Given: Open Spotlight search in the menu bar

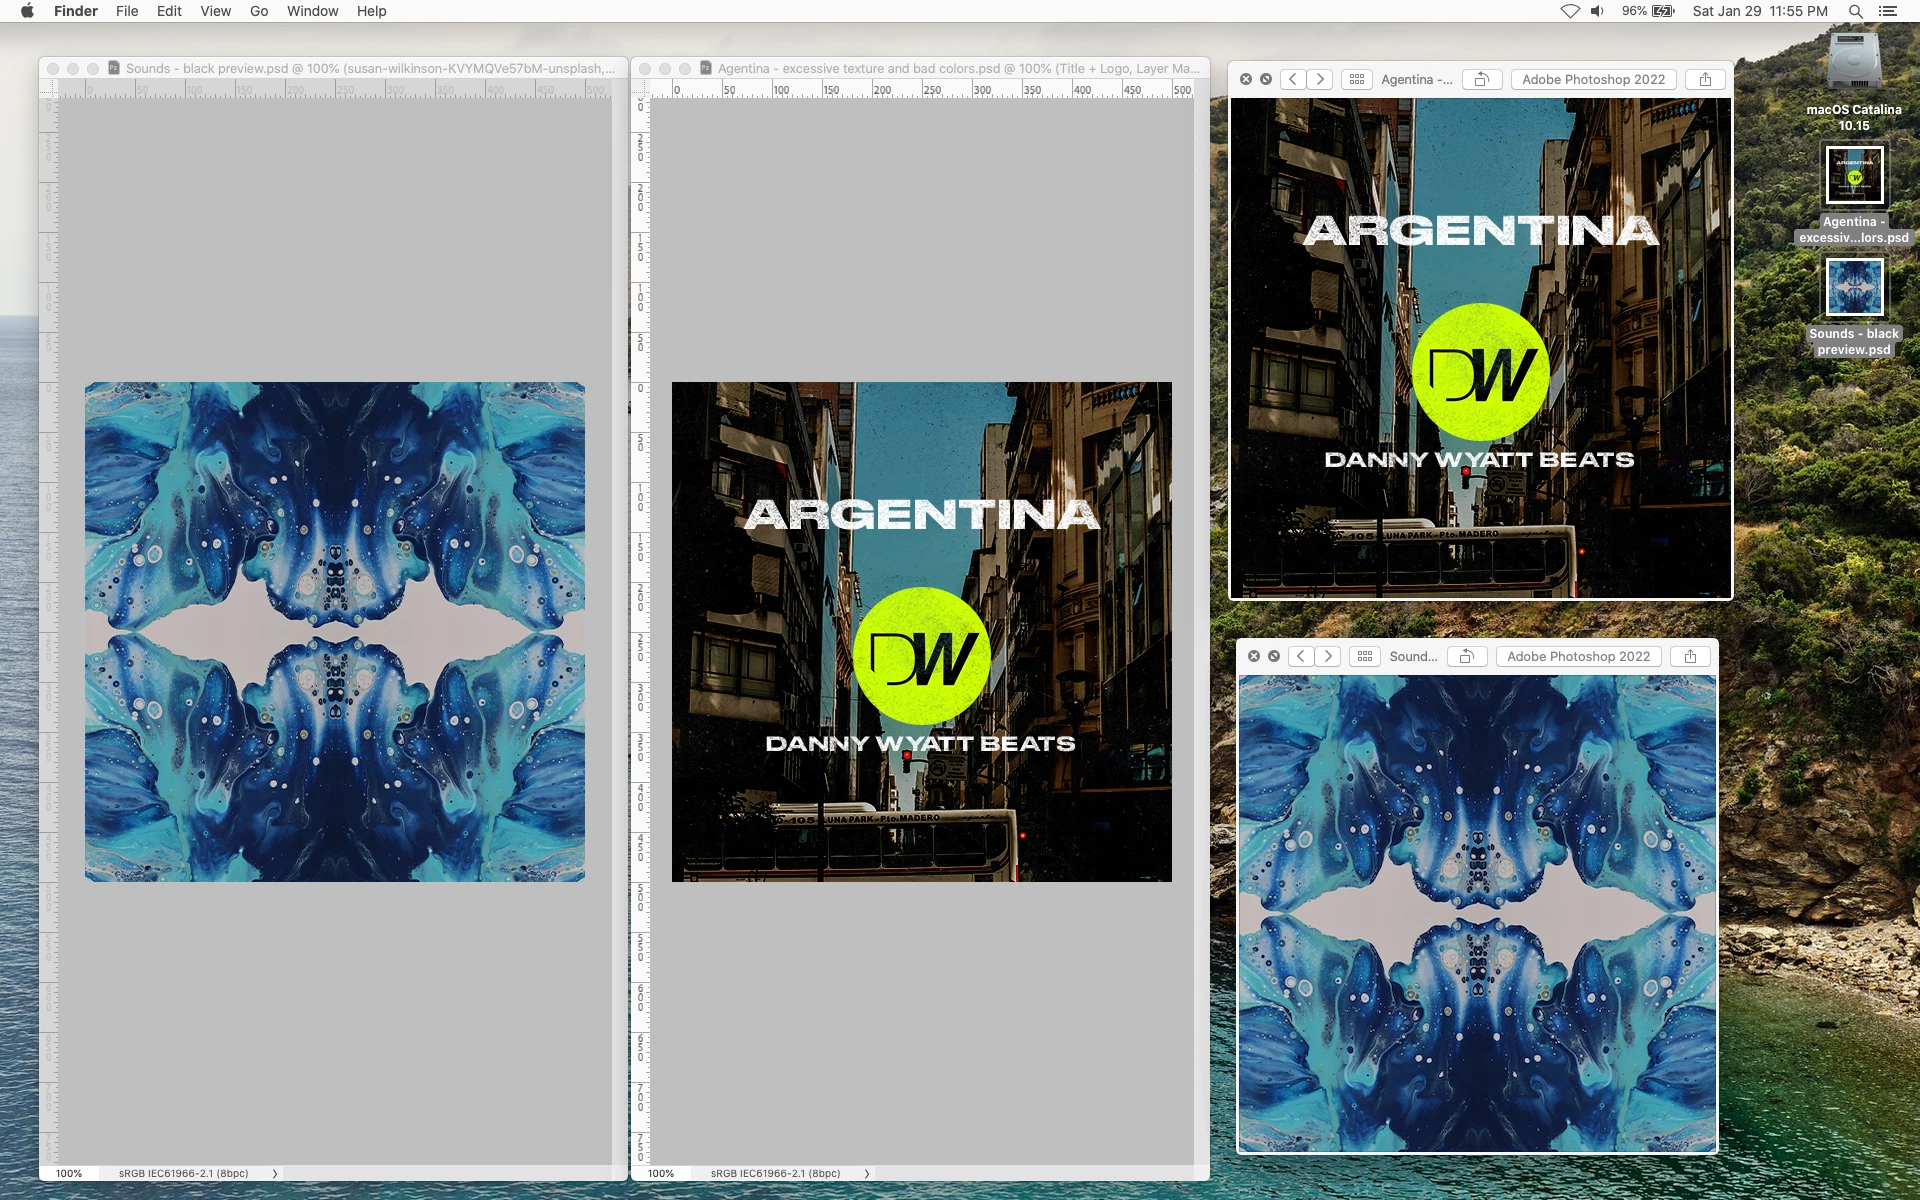Looking at the screenshot, I should (1855, 11).
